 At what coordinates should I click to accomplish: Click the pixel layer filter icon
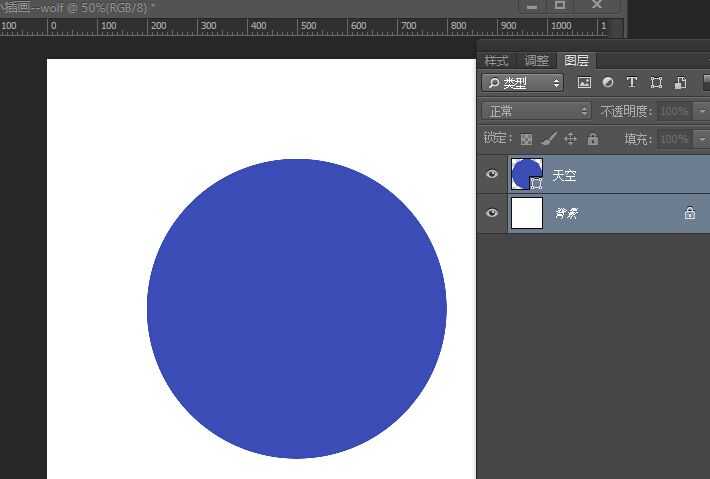tap(584, 83)
